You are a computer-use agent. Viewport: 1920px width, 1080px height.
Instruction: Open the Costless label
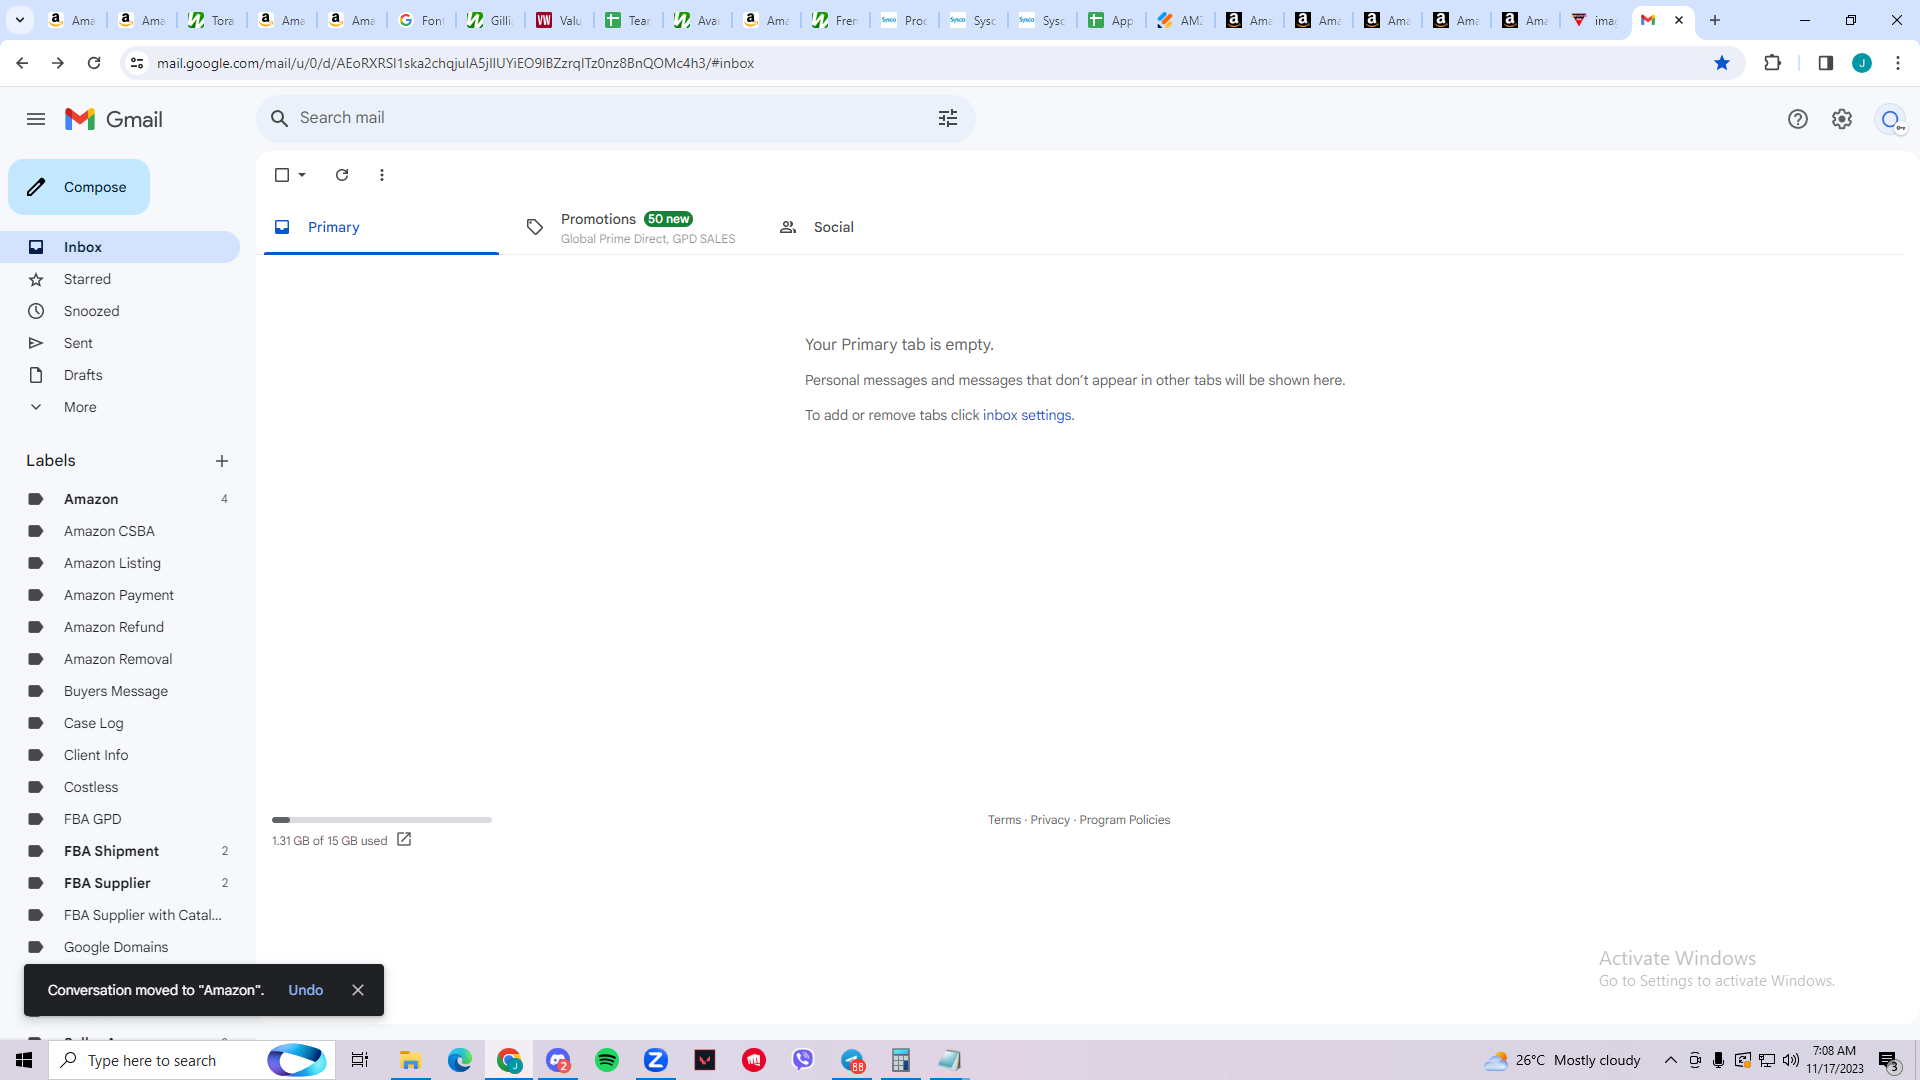[120, 787]
